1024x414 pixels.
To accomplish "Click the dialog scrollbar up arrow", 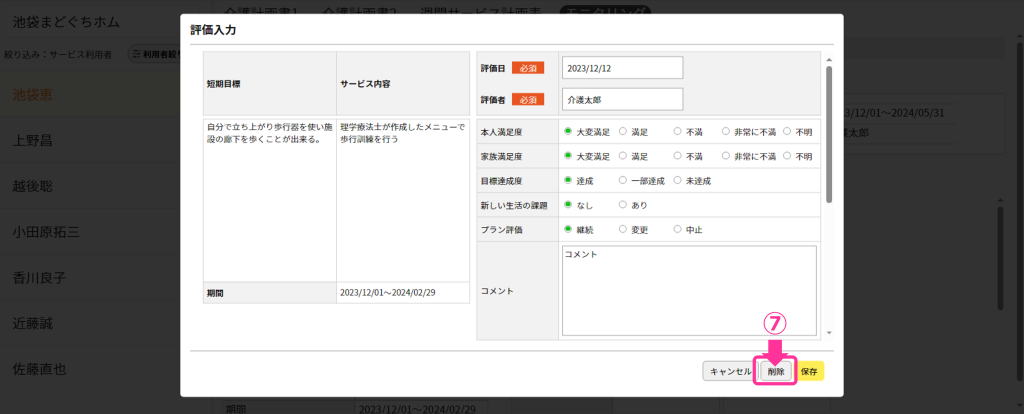I will tap(828, 57).
